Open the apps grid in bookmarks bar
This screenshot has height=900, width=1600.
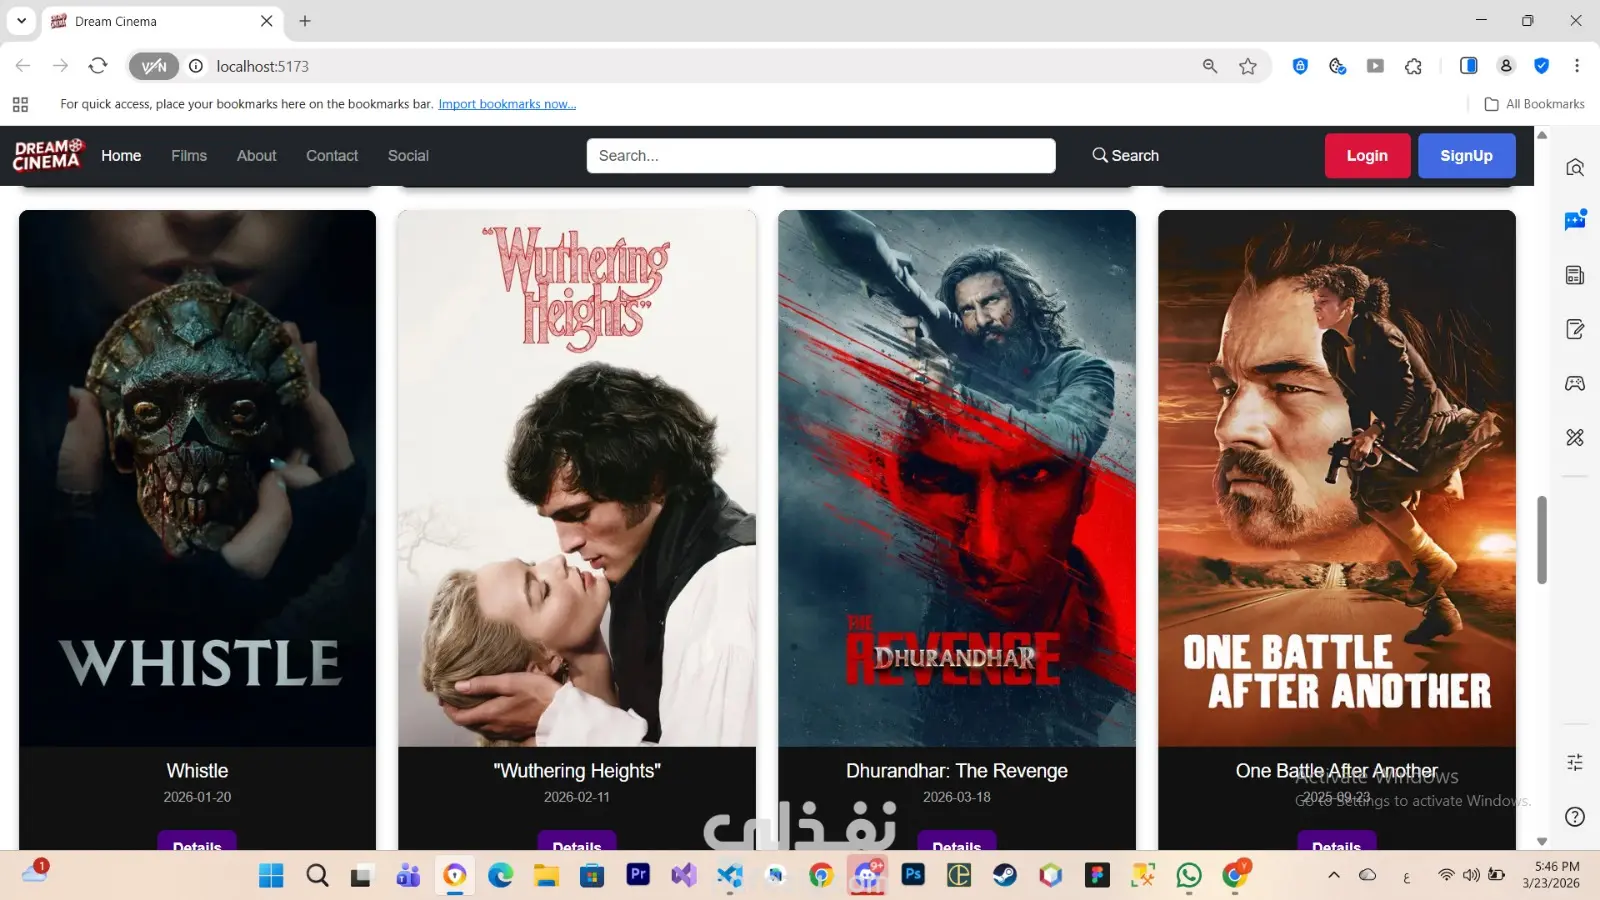(x=20, y=104)
